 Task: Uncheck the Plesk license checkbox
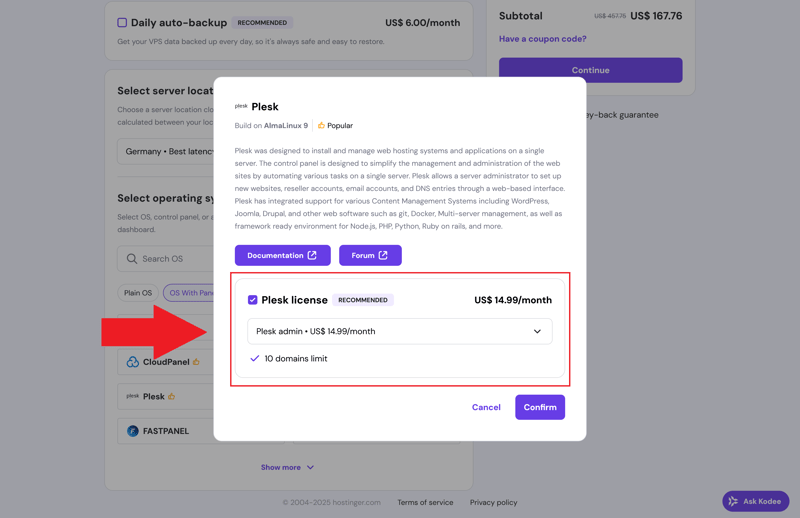[253, 300]
